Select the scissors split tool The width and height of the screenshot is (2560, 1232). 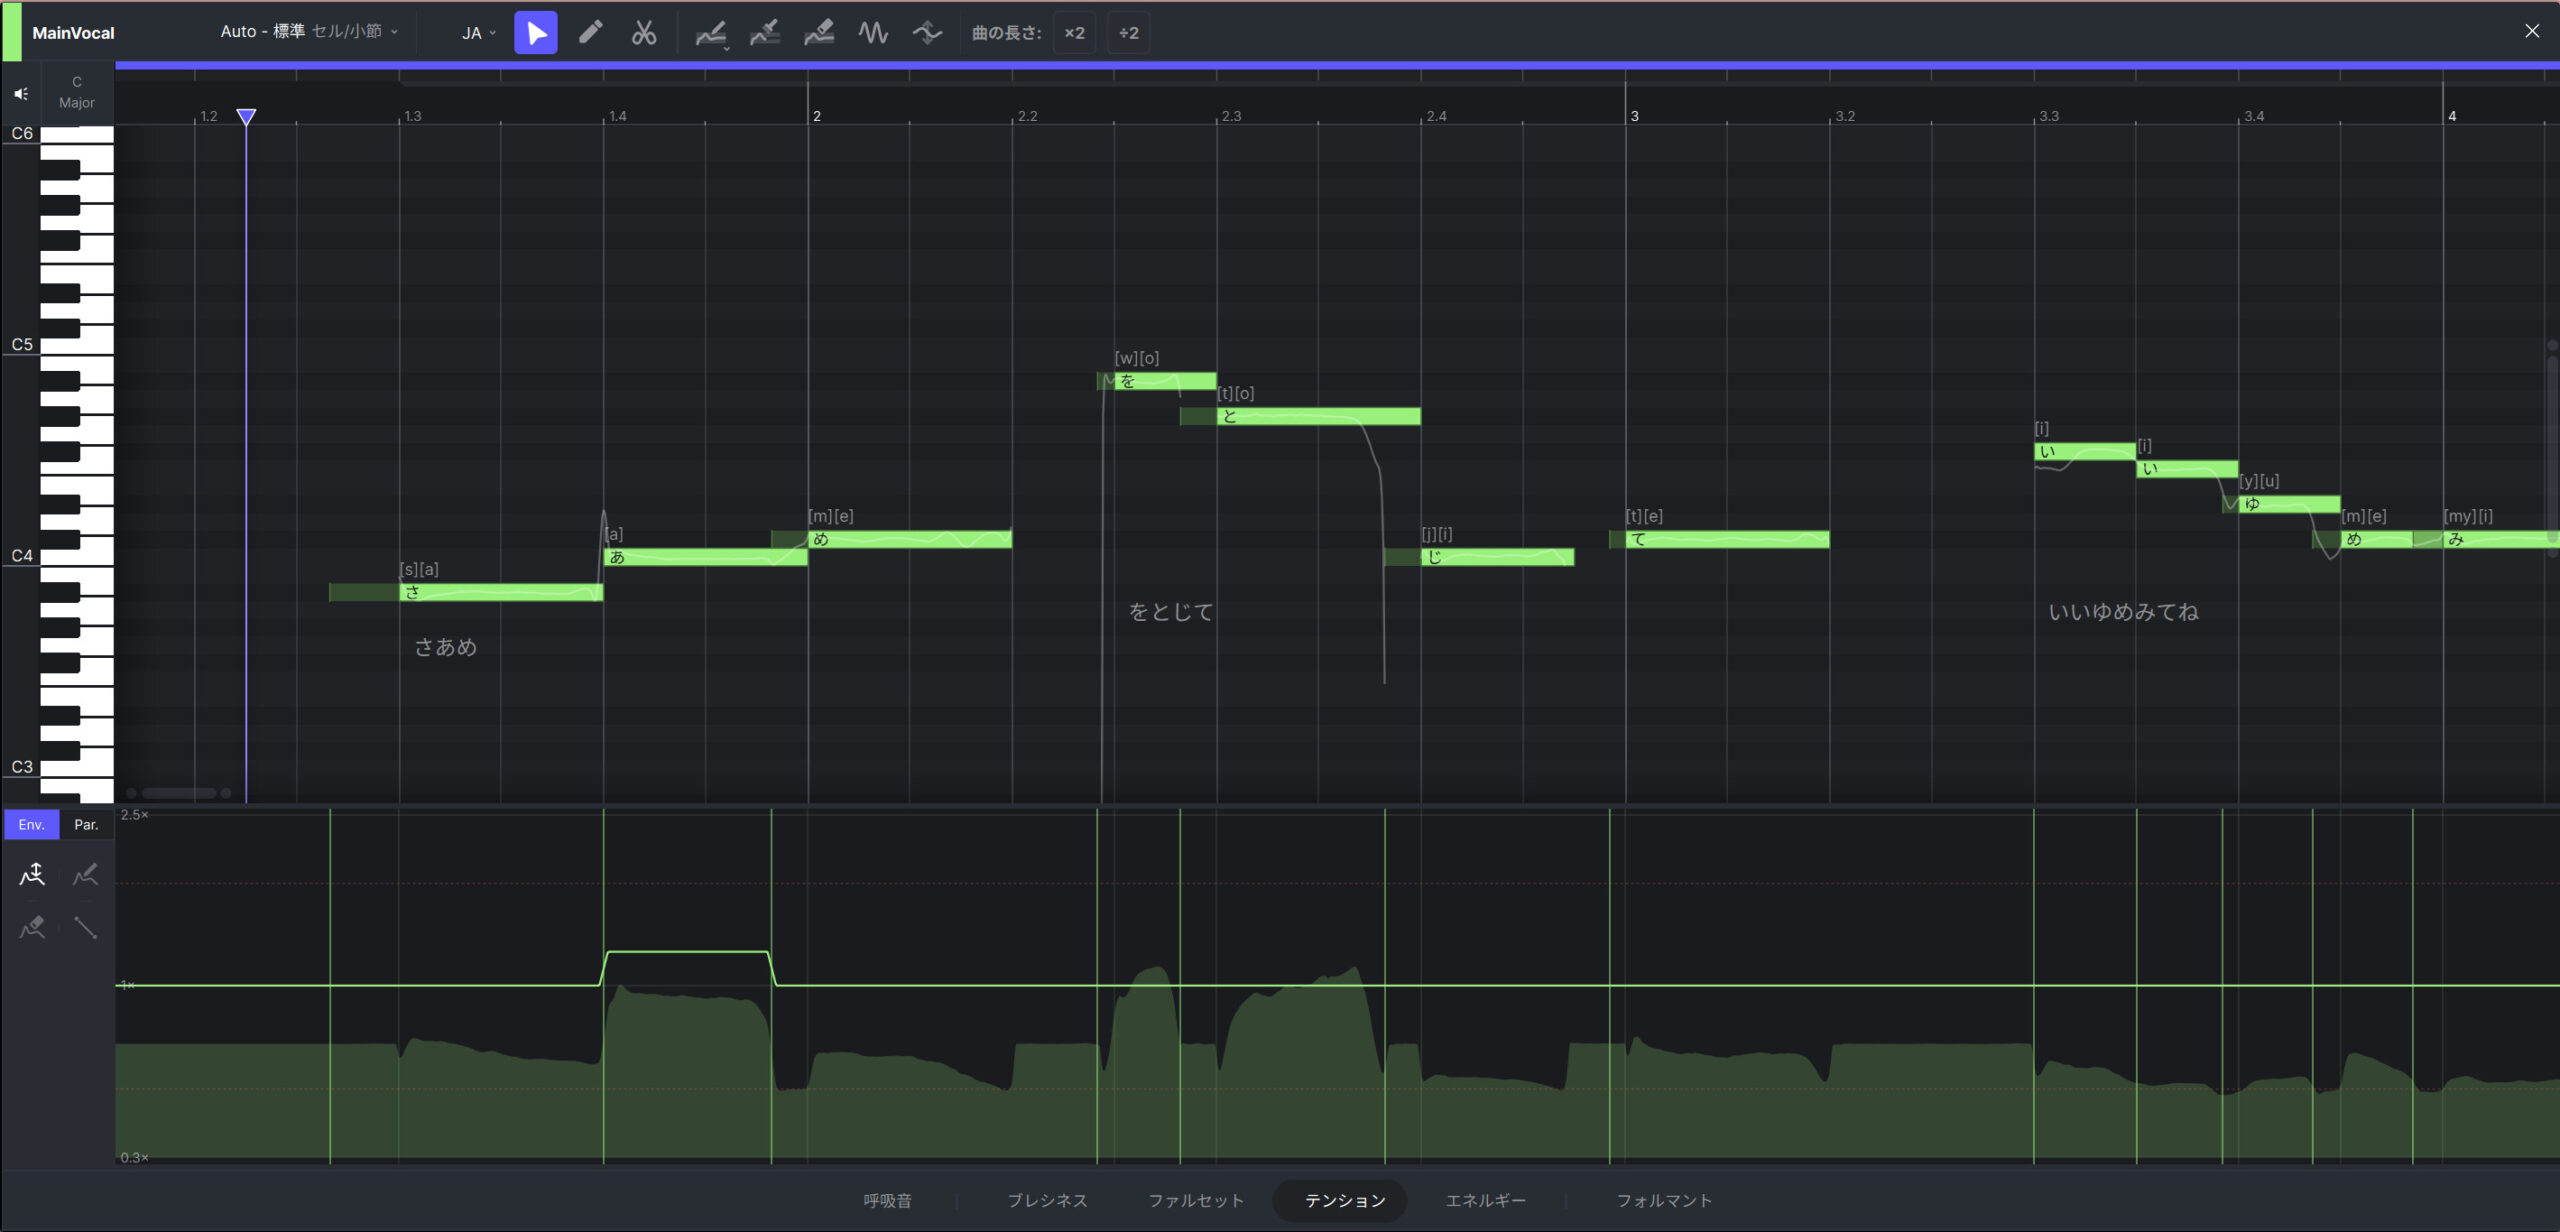(x=644, y=33)
